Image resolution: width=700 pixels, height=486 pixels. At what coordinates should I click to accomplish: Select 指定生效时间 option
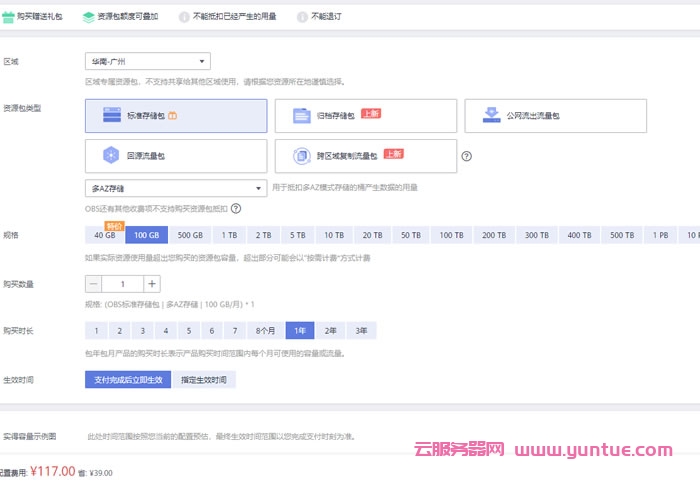pyautogui.click(x=204, y=380)
